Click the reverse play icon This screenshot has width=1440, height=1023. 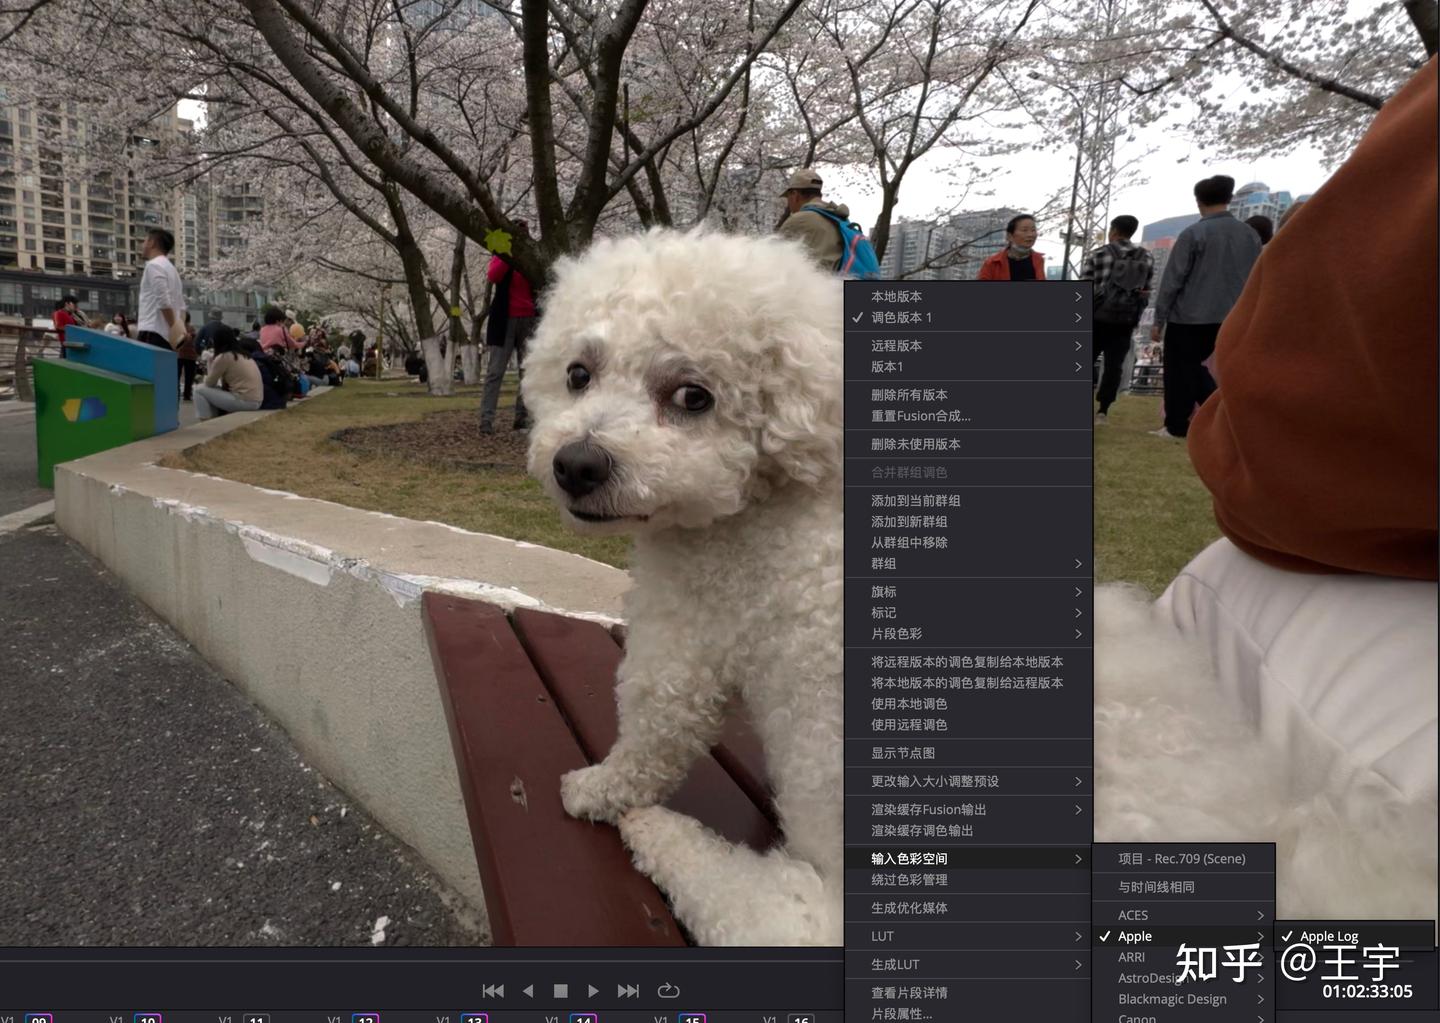point(527,990)
